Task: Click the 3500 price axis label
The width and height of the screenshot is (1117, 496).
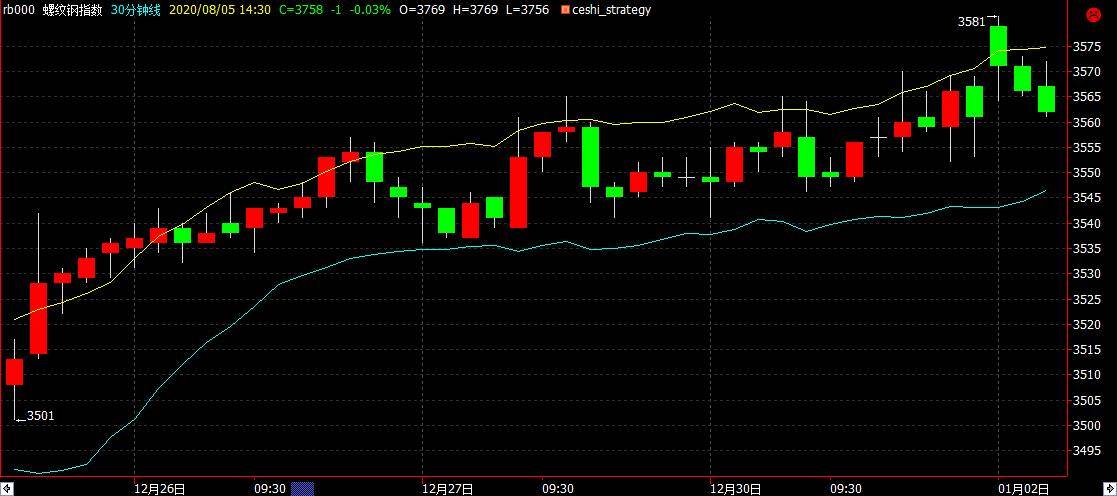Action: (x=1087, y=425)
